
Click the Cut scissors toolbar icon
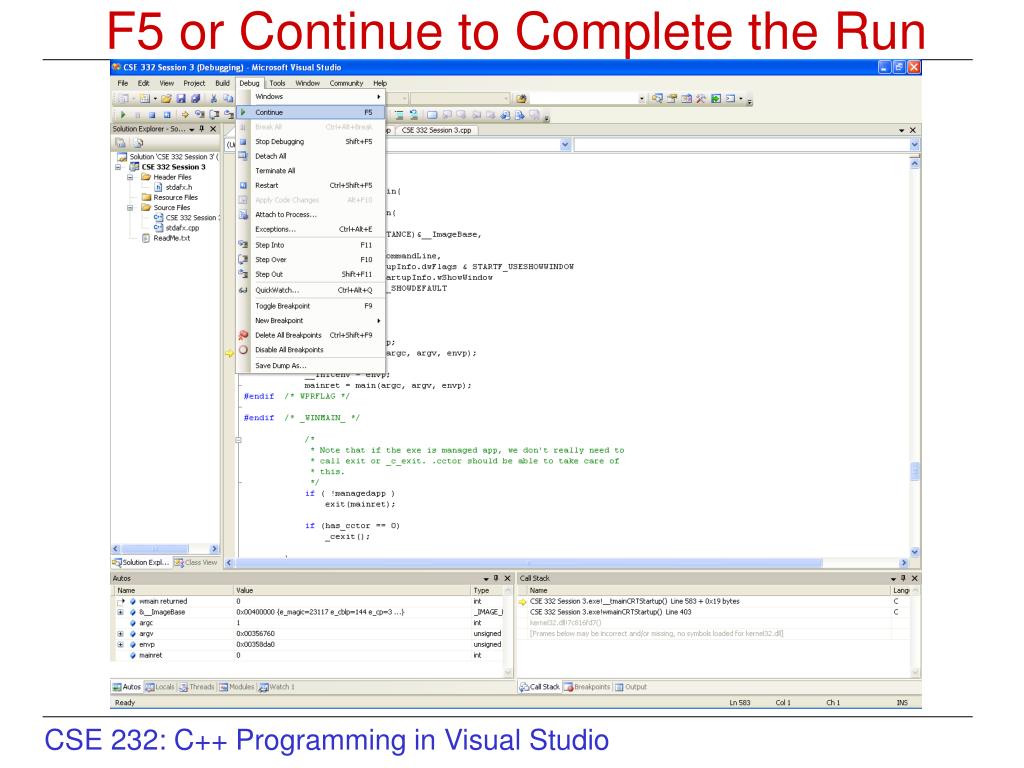214,99
